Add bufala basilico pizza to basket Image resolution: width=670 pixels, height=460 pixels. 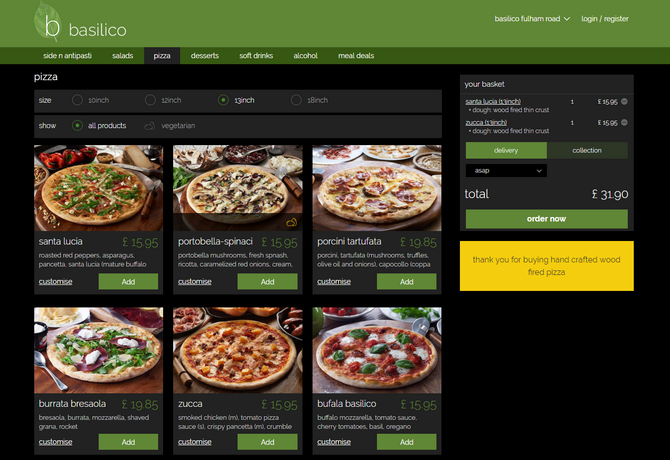coord(406,442)
